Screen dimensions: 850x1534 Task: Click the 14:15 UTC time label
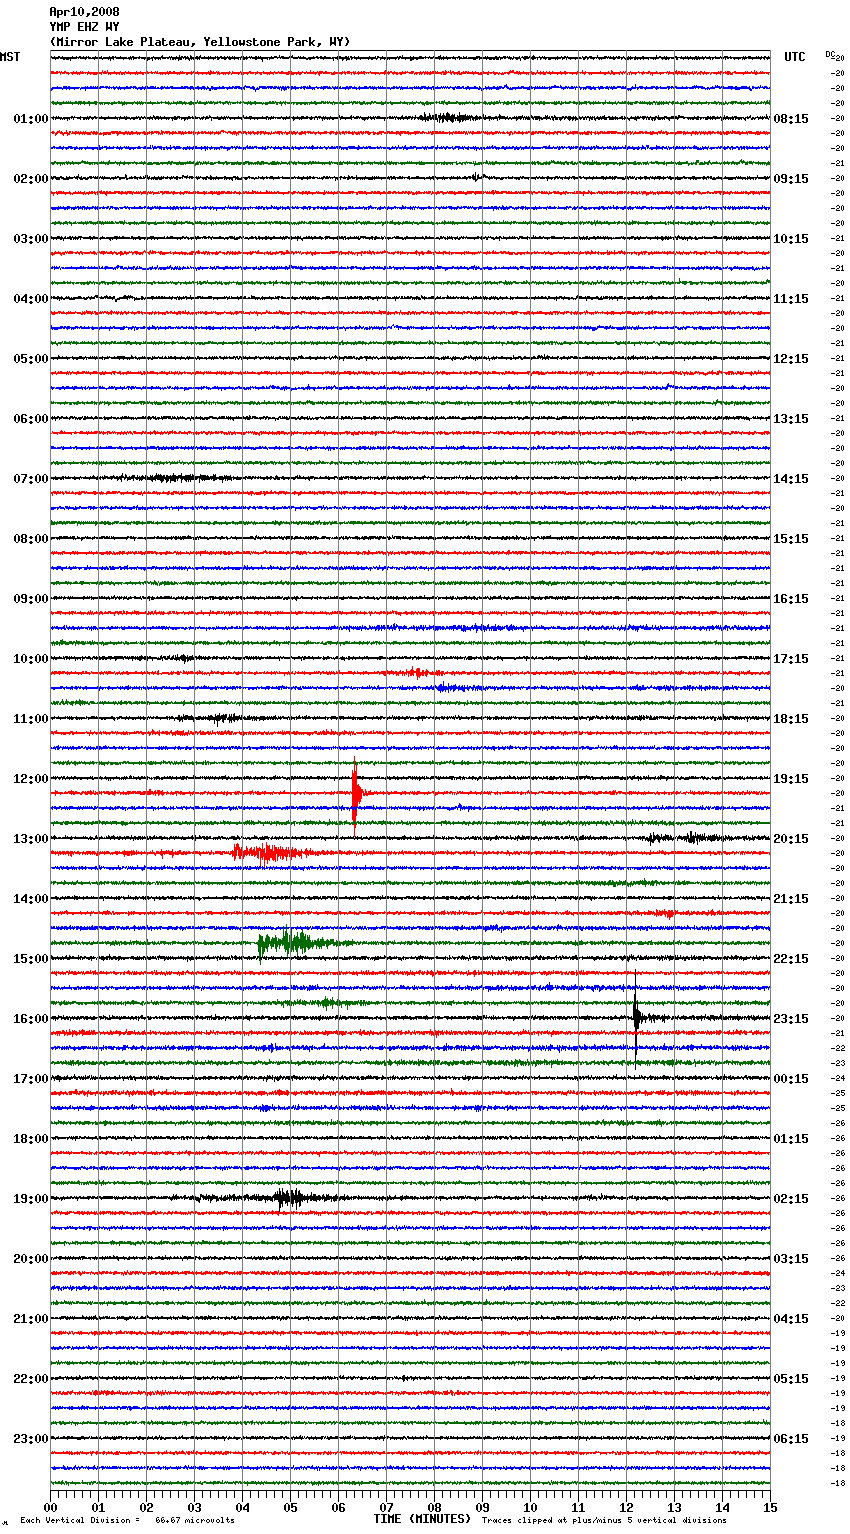tap(791, 479)
